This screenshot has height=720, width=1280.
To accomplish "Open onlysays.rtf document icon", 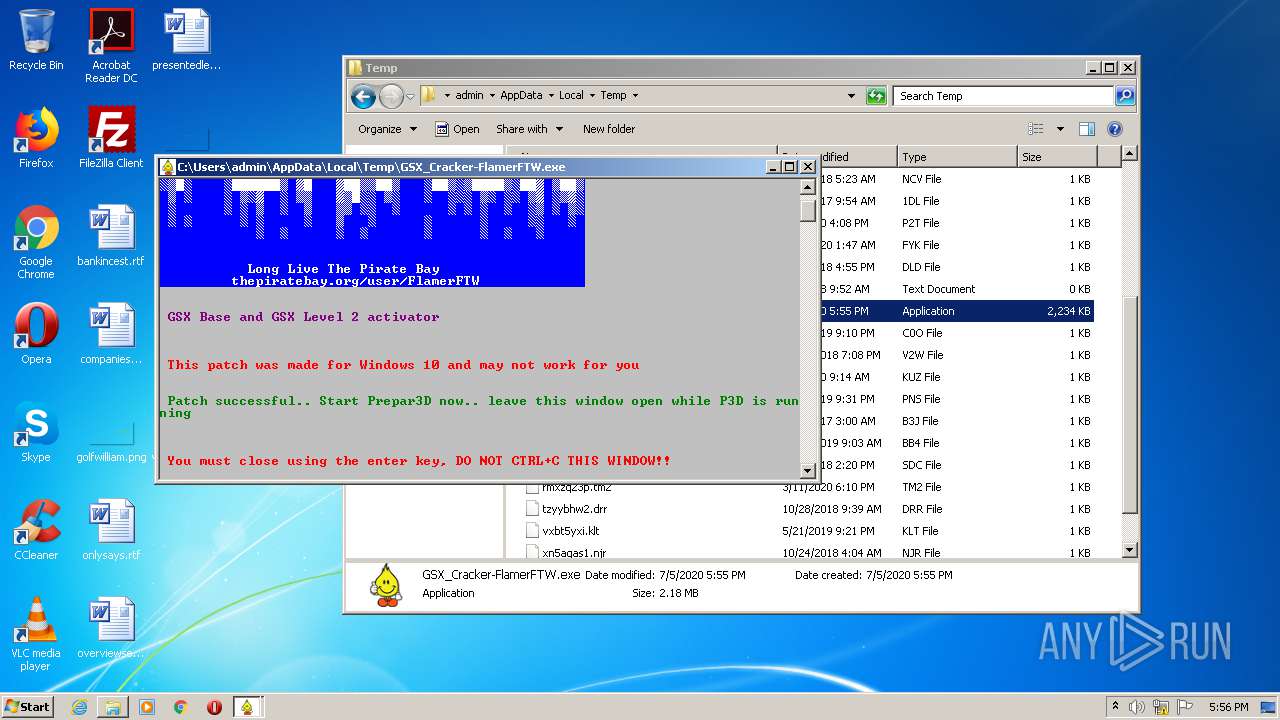I will [x=111, y=530].
